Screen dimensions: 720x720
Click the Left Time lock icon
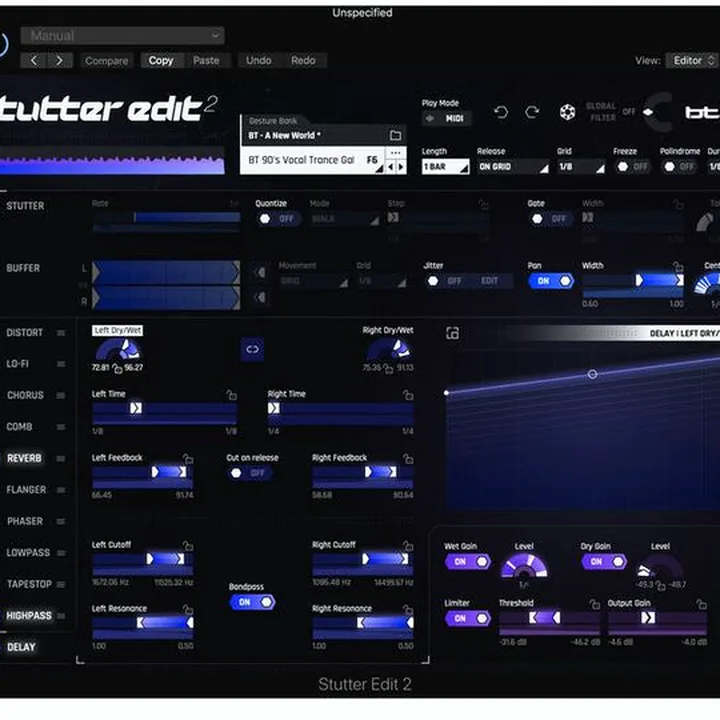231,394
